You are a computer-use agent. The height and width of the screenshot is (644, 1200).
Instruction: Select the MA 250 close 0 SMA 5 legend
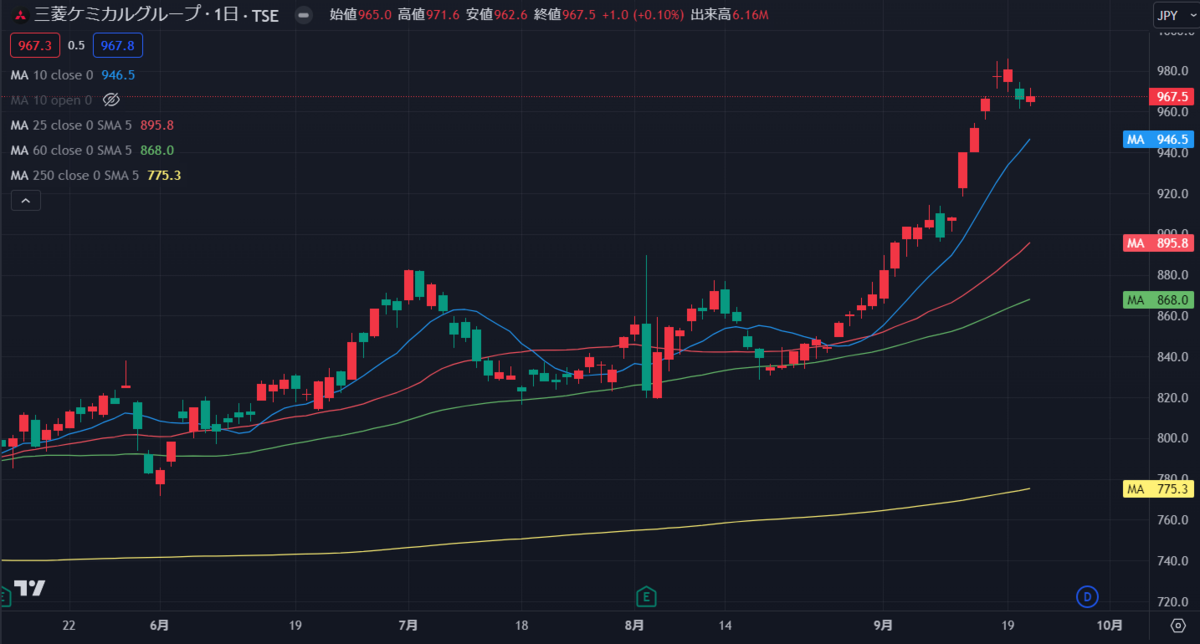[x=96, y=175]
